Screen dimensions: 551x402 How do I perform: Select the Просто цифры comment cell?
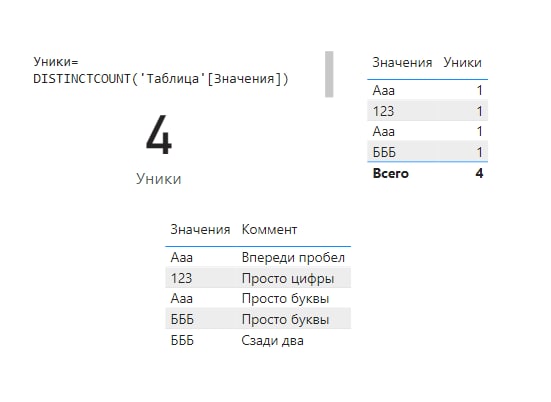tap(288, 278)
